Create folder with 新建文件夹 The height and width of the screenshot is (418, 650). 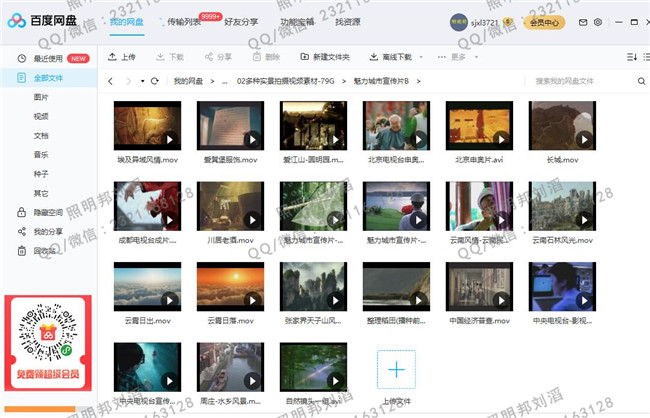pyautogui.click(x=325, y=57)
